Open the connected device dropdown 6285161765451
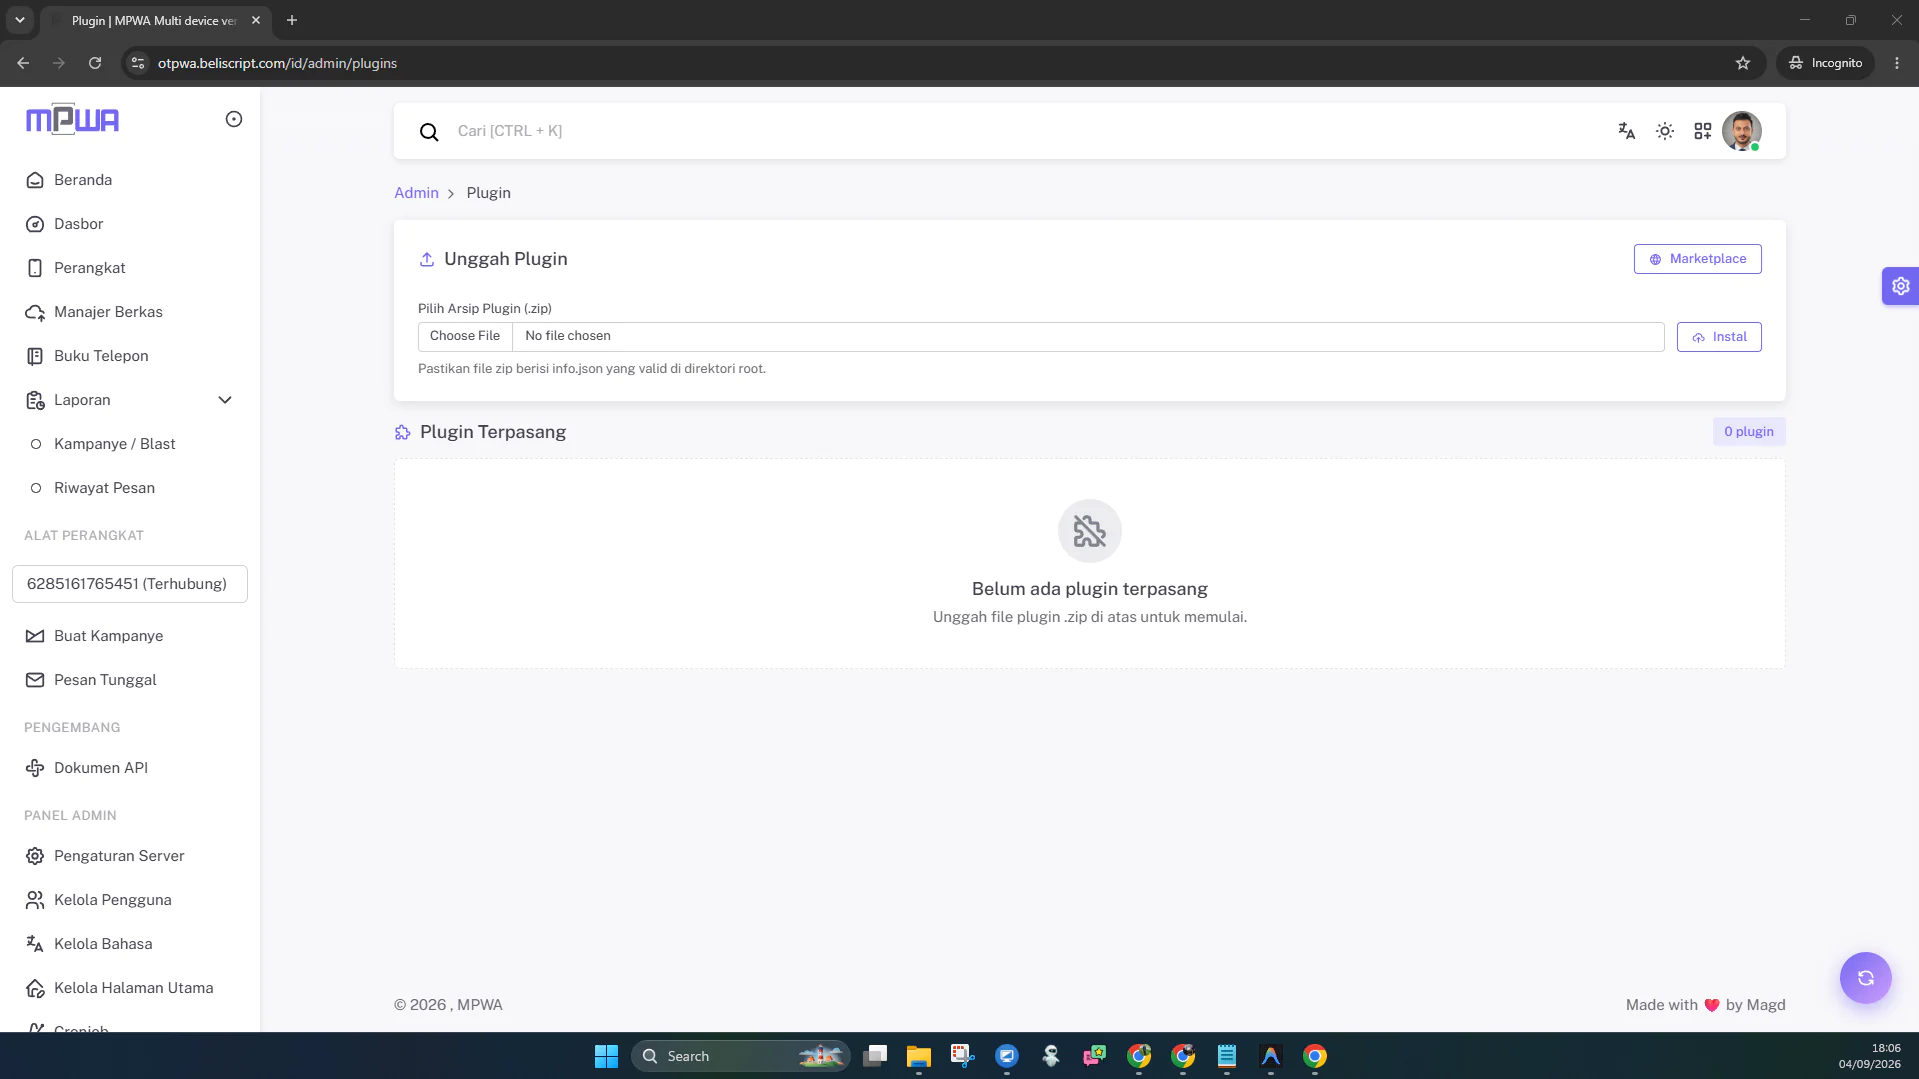 pos(130,584)
